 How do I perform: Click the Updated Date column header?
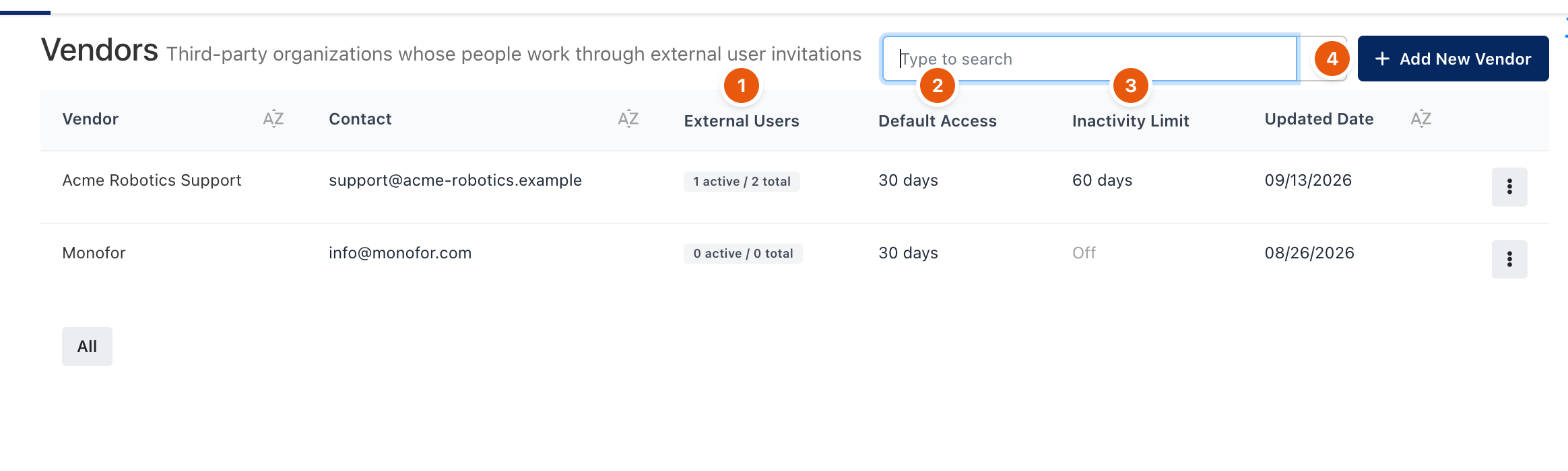(1319, 119)
